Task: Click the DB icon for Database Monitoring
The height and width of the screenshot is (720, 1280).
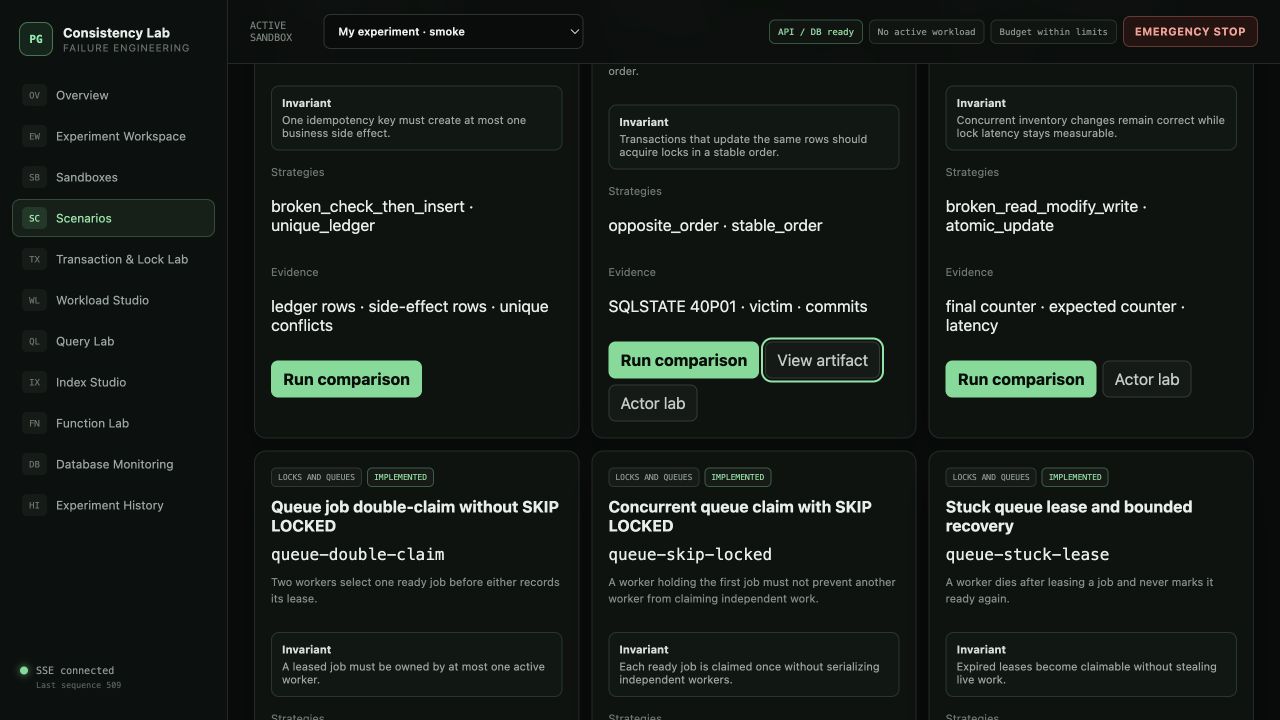Action: pyautogui.click(x=34, y=464)
